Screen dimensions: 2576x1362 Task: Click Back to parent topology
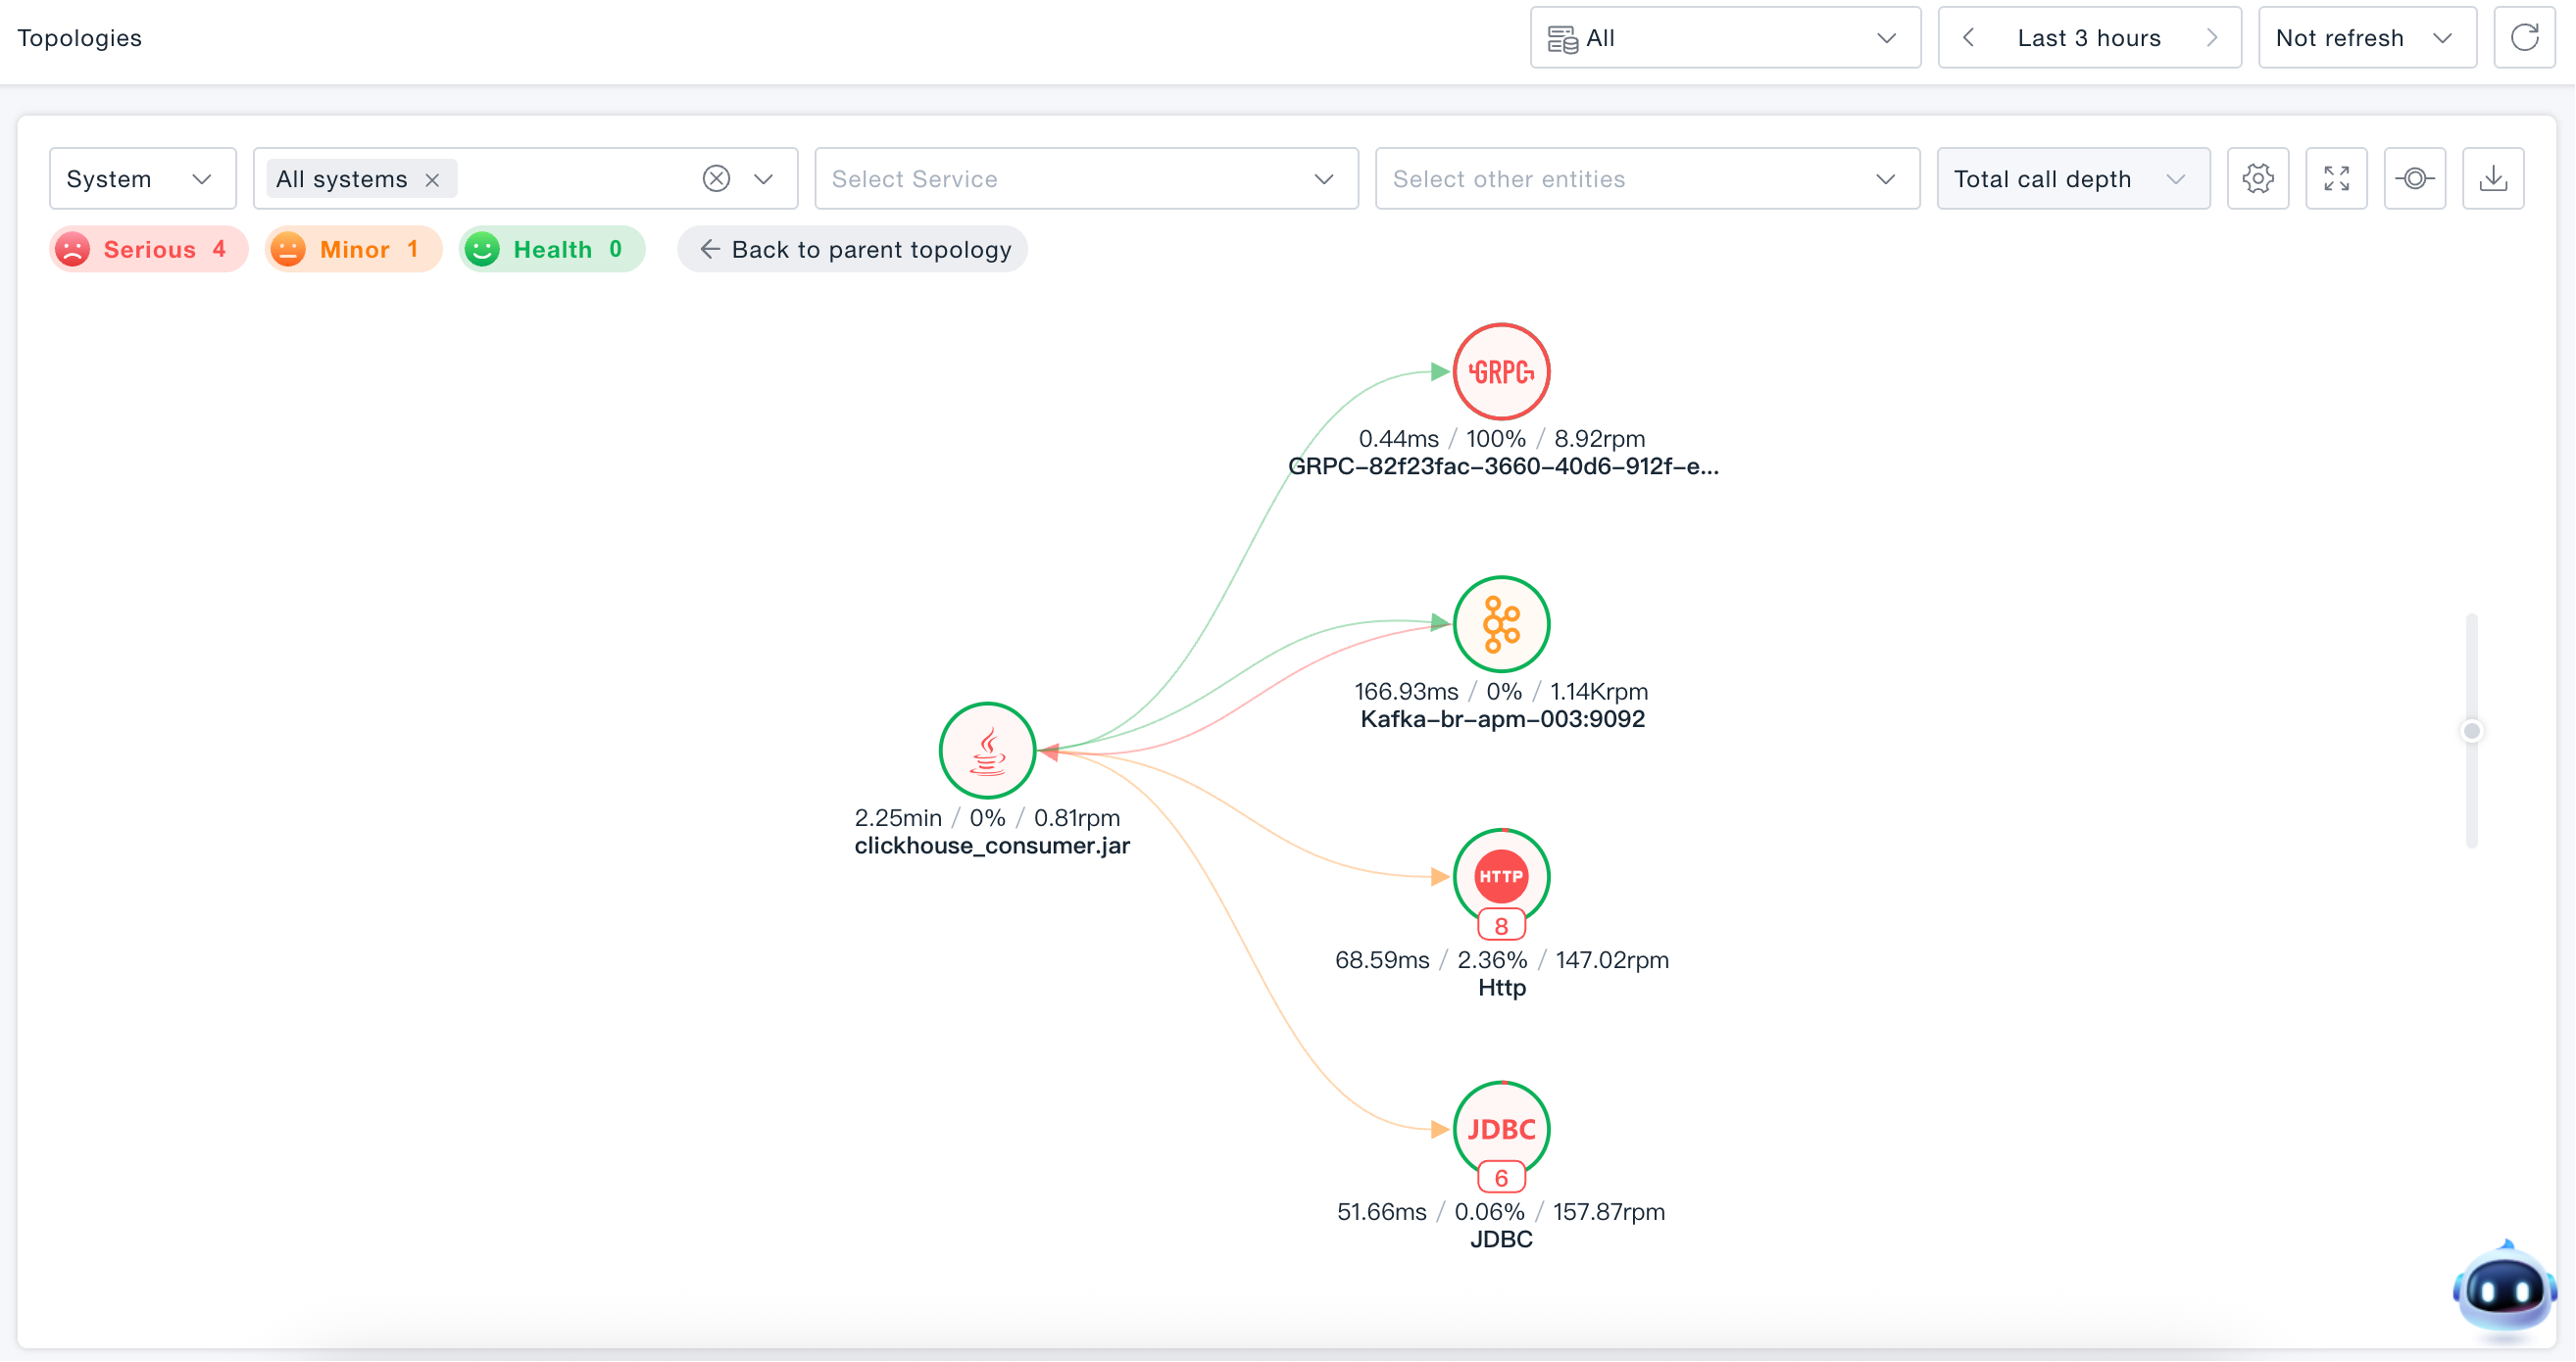852,249
